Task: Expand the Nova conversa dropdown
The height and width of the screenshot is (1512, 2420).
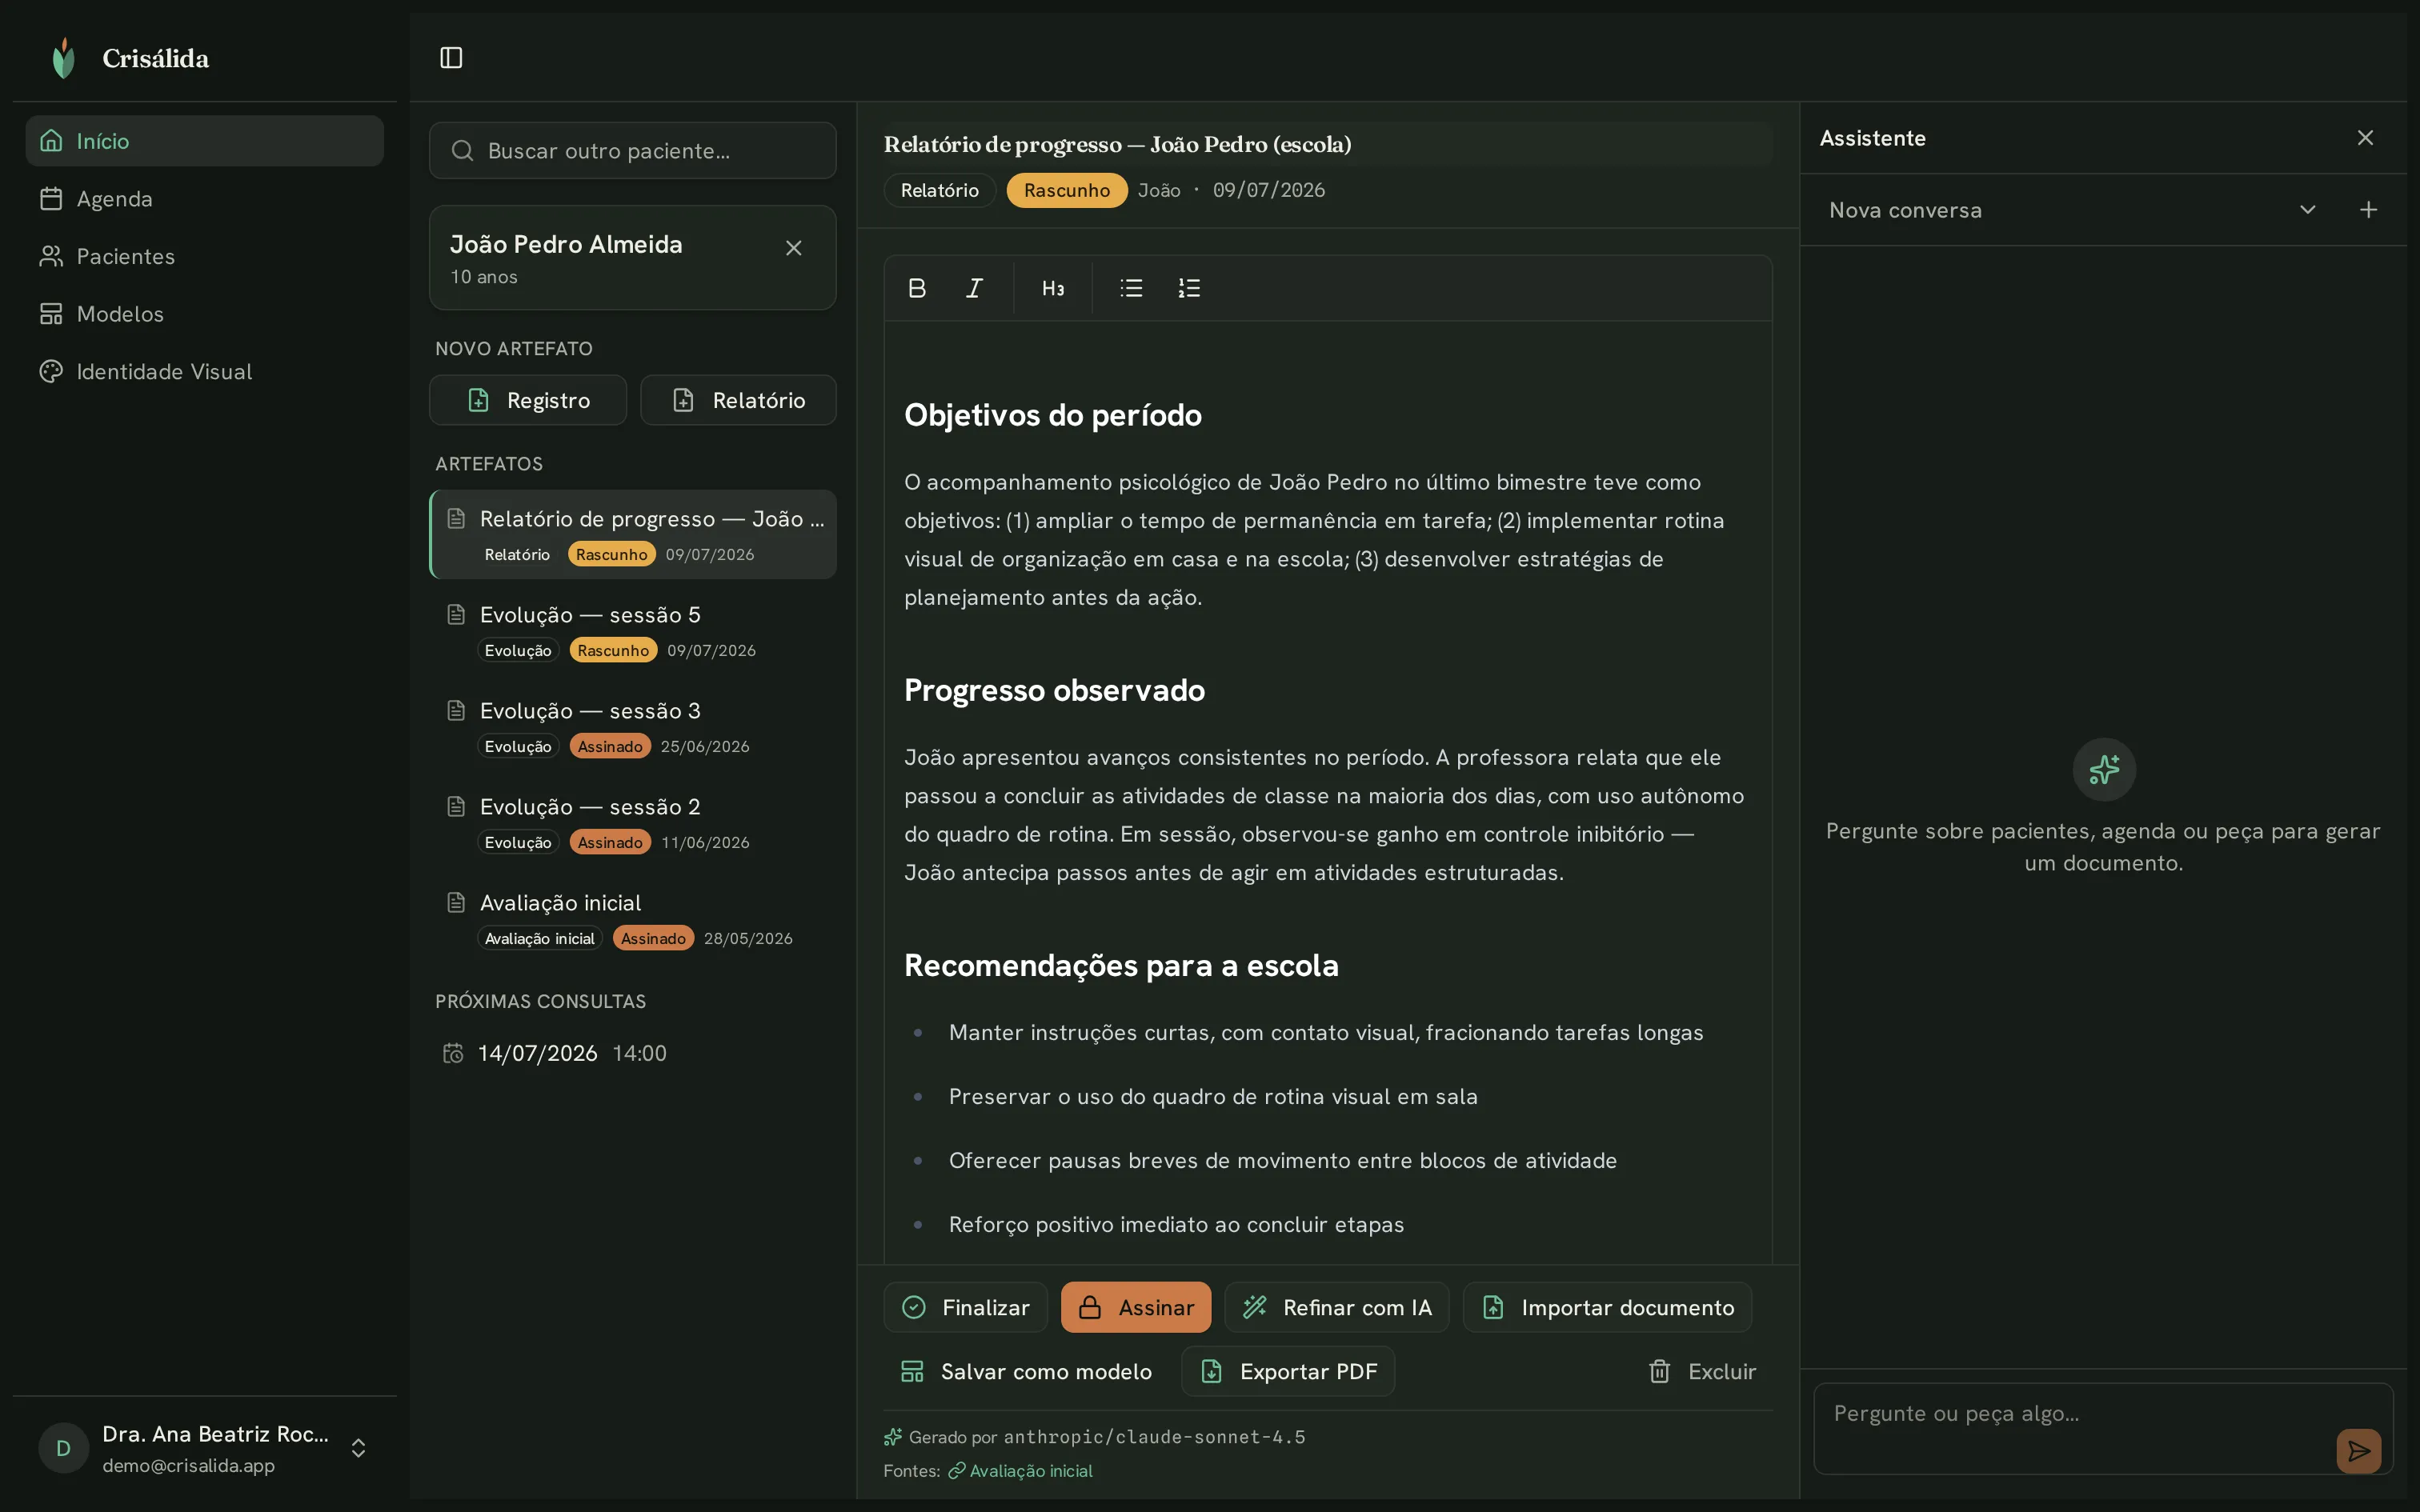Action: [2307, 210]
